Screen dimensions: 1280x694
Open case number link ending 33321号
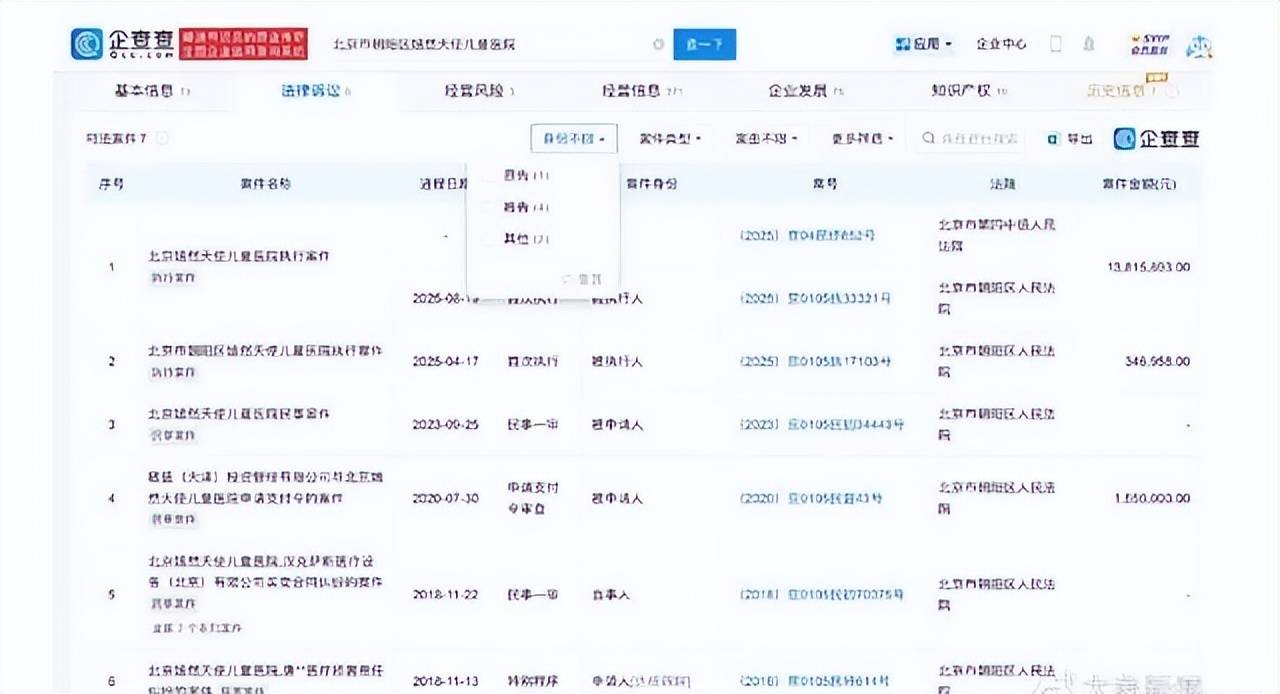pyautogui.click(x=814, y=298)
